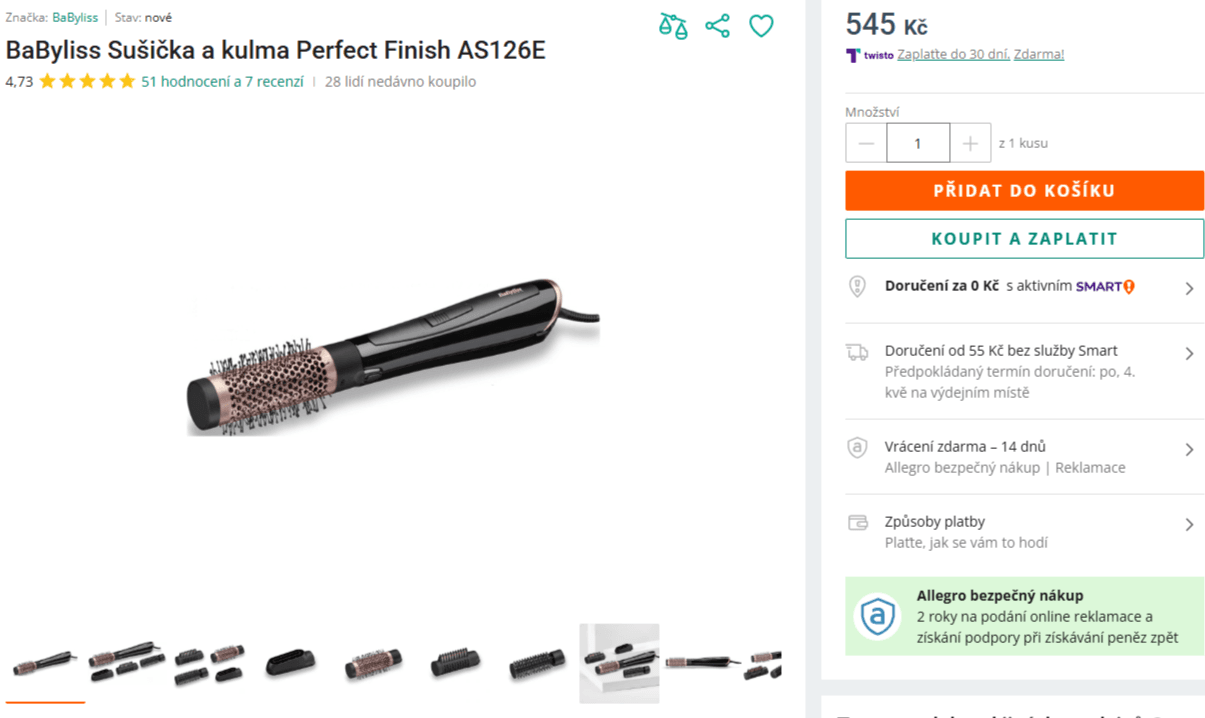Expand the Doručení od 55 Kč details
The width and height of the screenshot is (1205, 718).
[1189, 353]
